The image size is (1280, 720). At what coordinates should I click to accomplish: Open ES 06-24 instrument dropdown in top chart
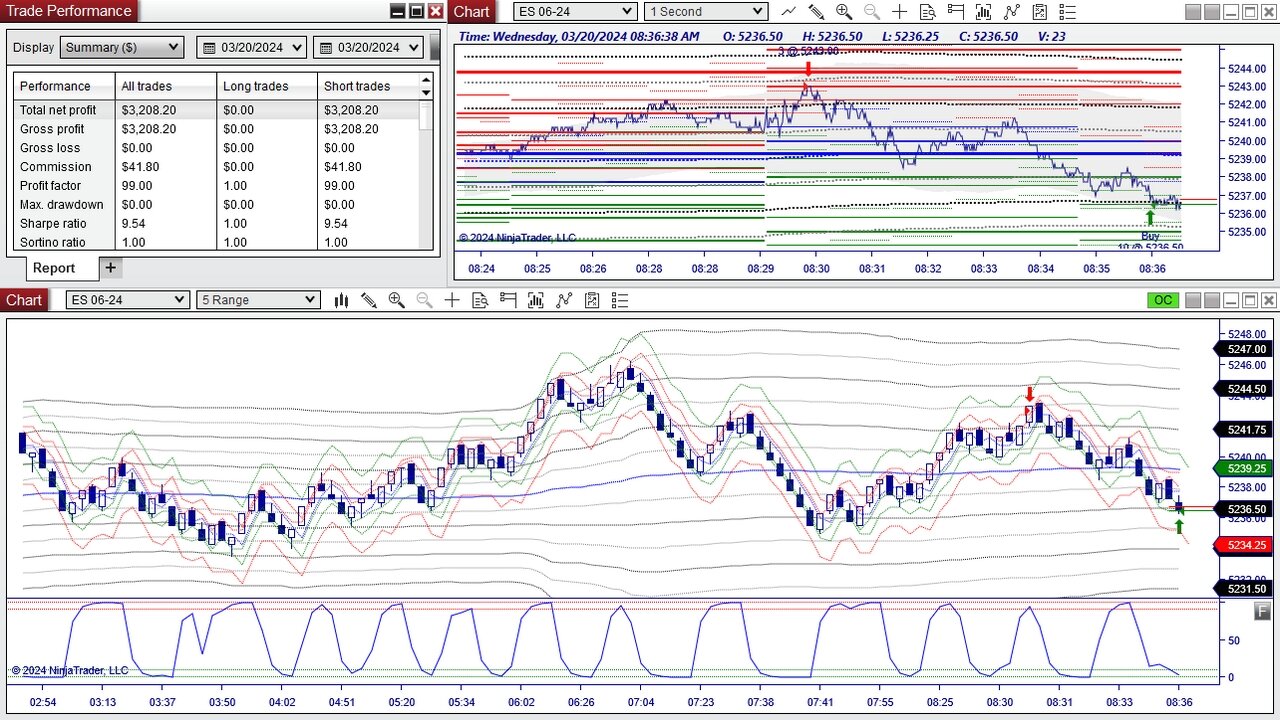coord(575,12)
